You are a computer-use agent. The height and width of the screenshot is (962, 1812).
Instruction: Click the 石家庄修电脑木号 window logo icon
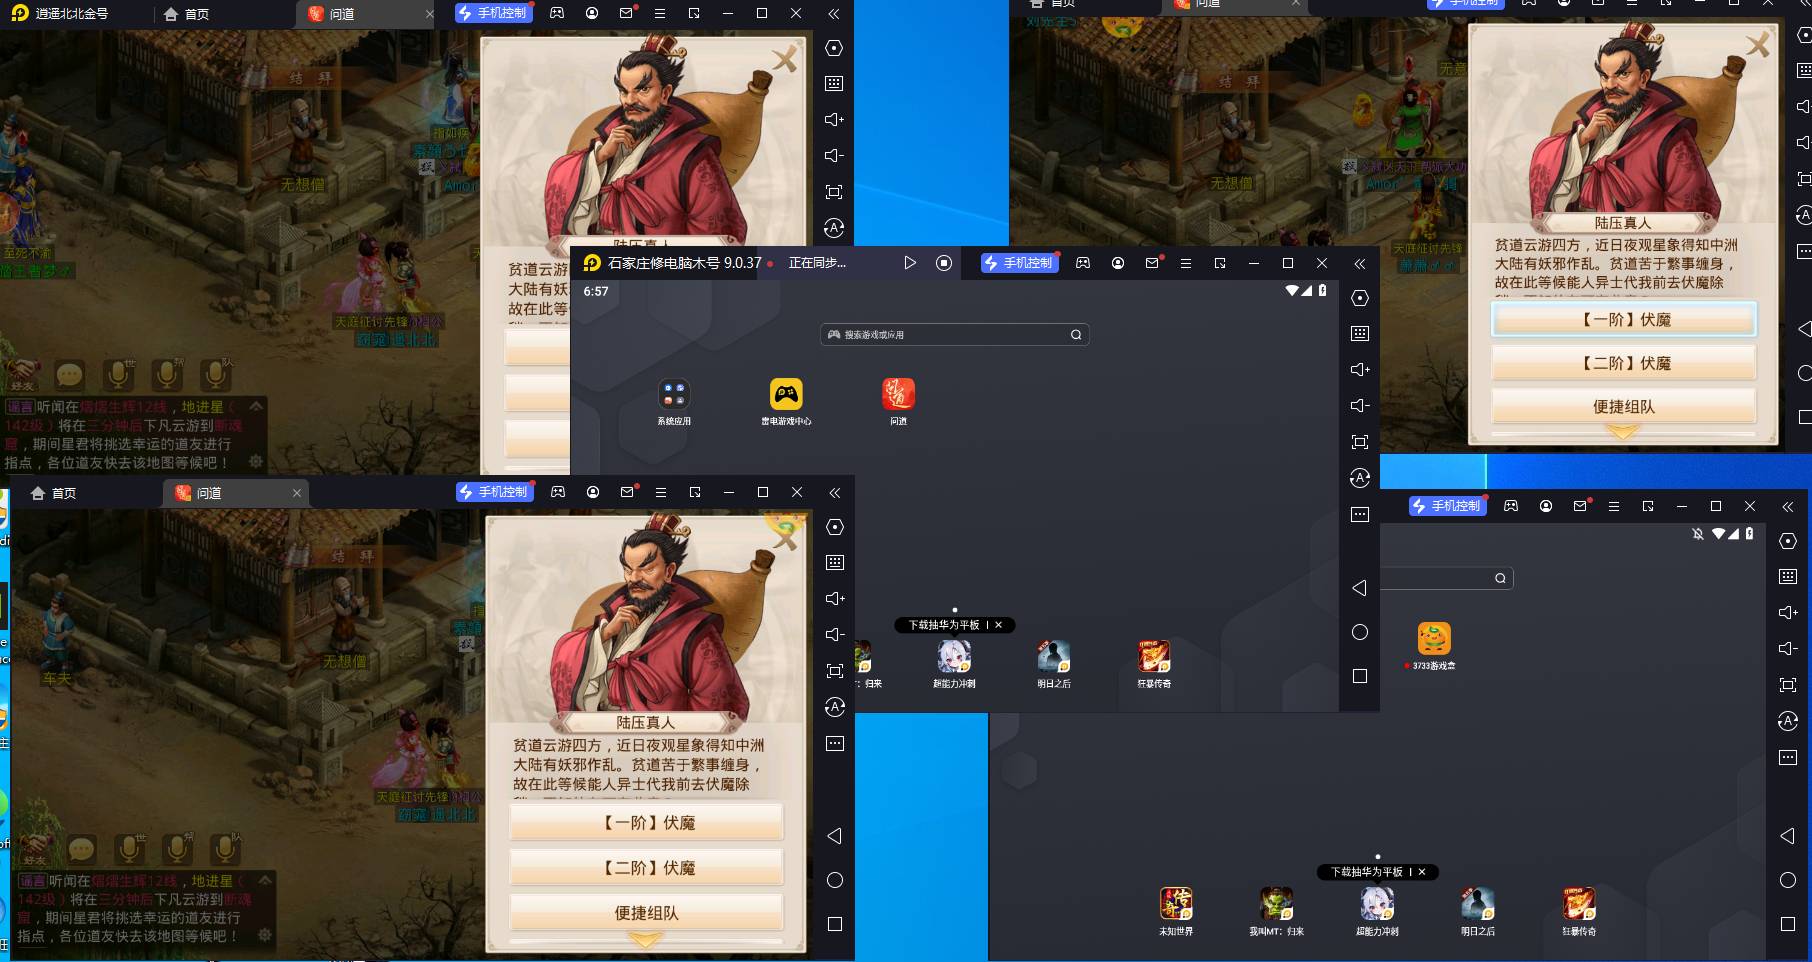point(592,263)
